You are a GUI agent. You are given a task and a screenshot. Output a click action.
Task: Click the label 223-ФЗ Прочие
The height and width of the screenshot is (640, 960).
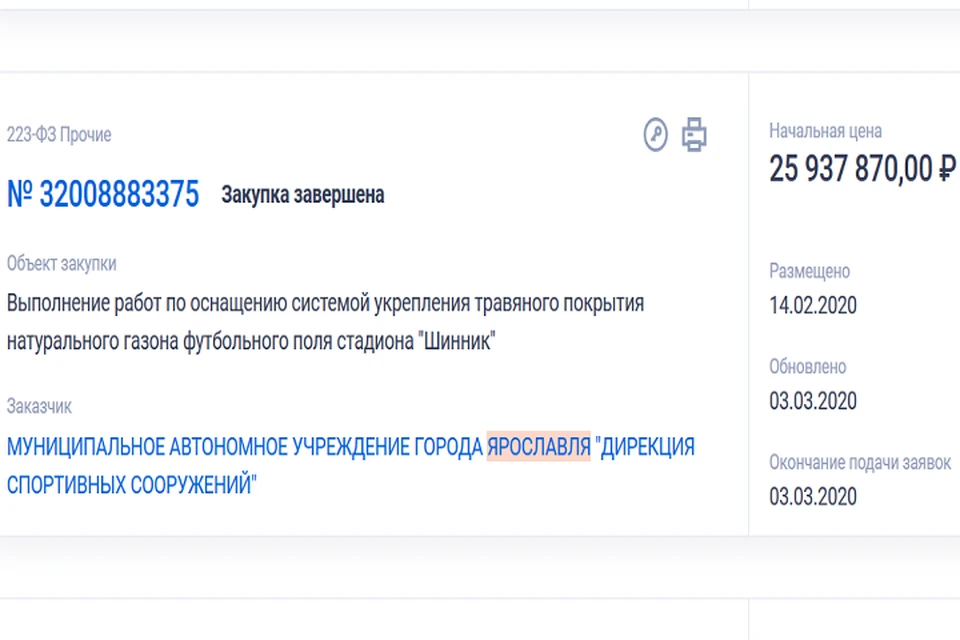coord(59,135)
